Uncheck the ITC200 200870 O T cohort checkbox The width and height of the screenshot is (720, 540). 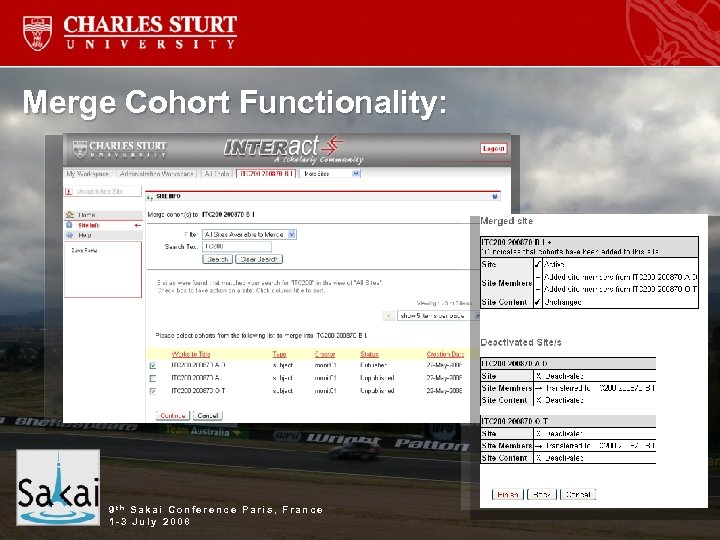coord(153,391)
